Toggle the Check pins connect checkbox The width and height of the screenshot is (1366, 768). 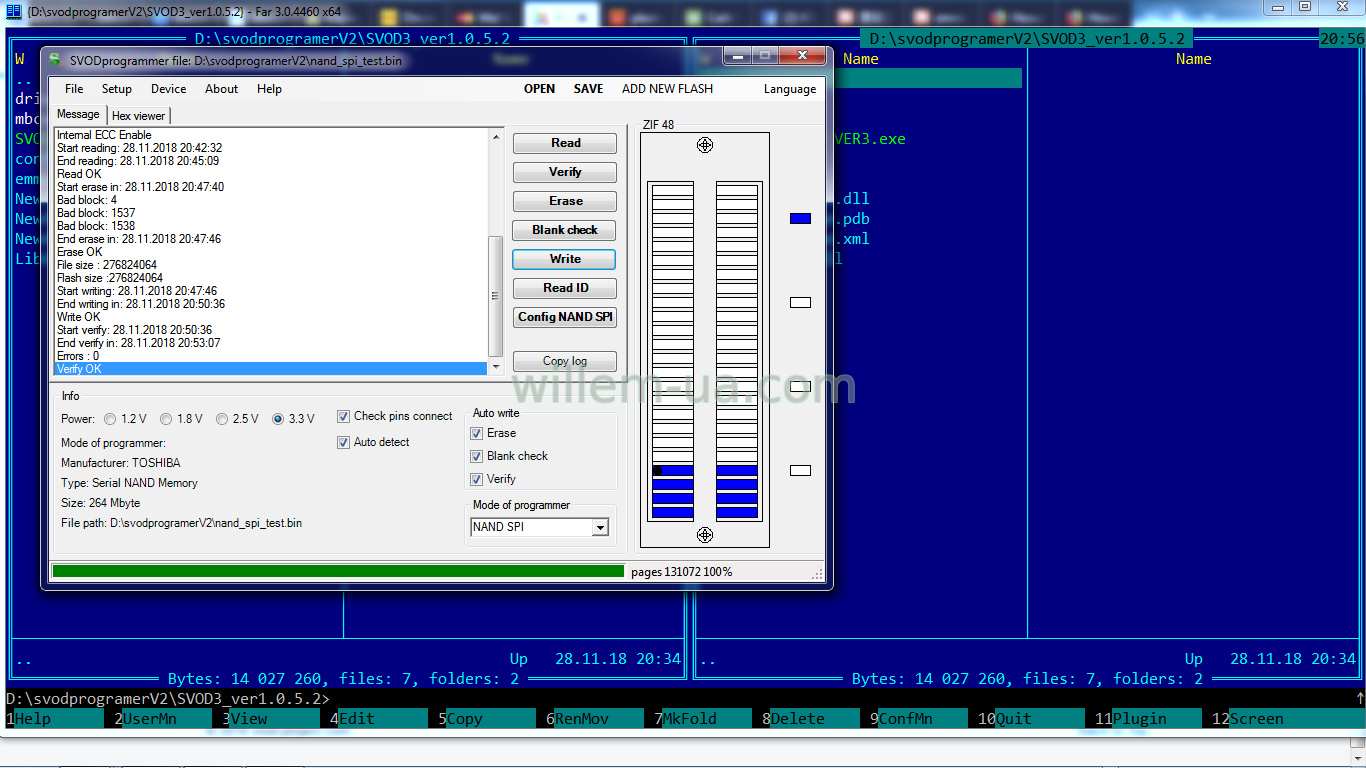(344, 416)
